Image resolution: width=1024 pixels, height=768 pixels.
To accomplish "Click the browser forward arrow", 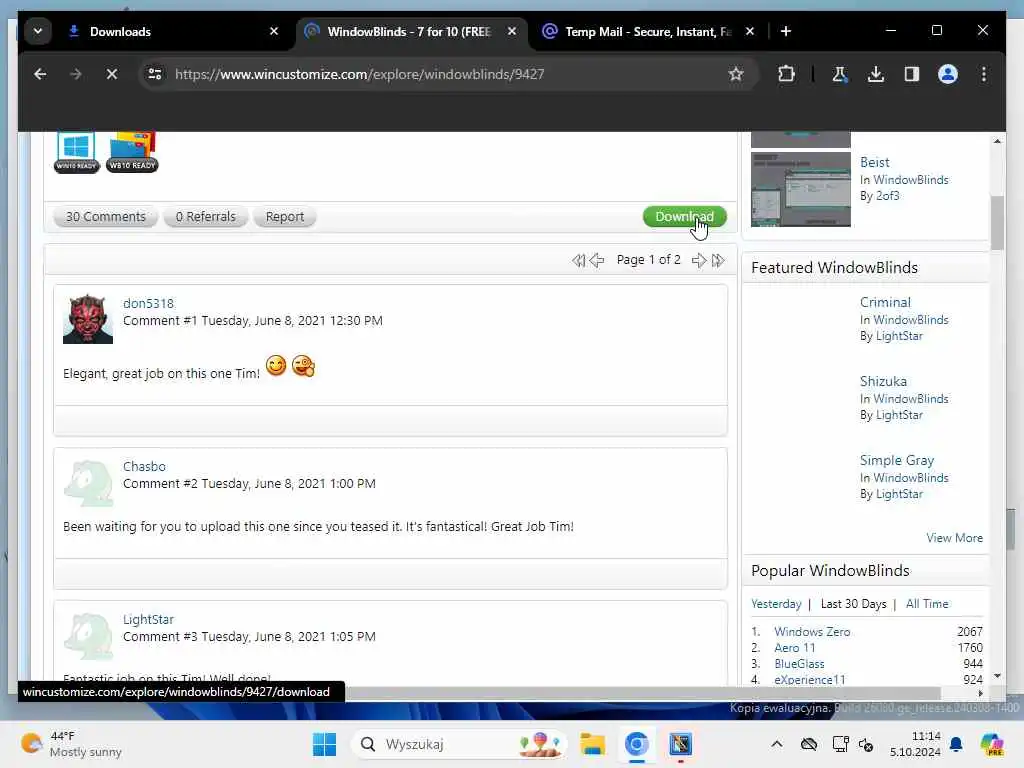I will pos(76,74).
